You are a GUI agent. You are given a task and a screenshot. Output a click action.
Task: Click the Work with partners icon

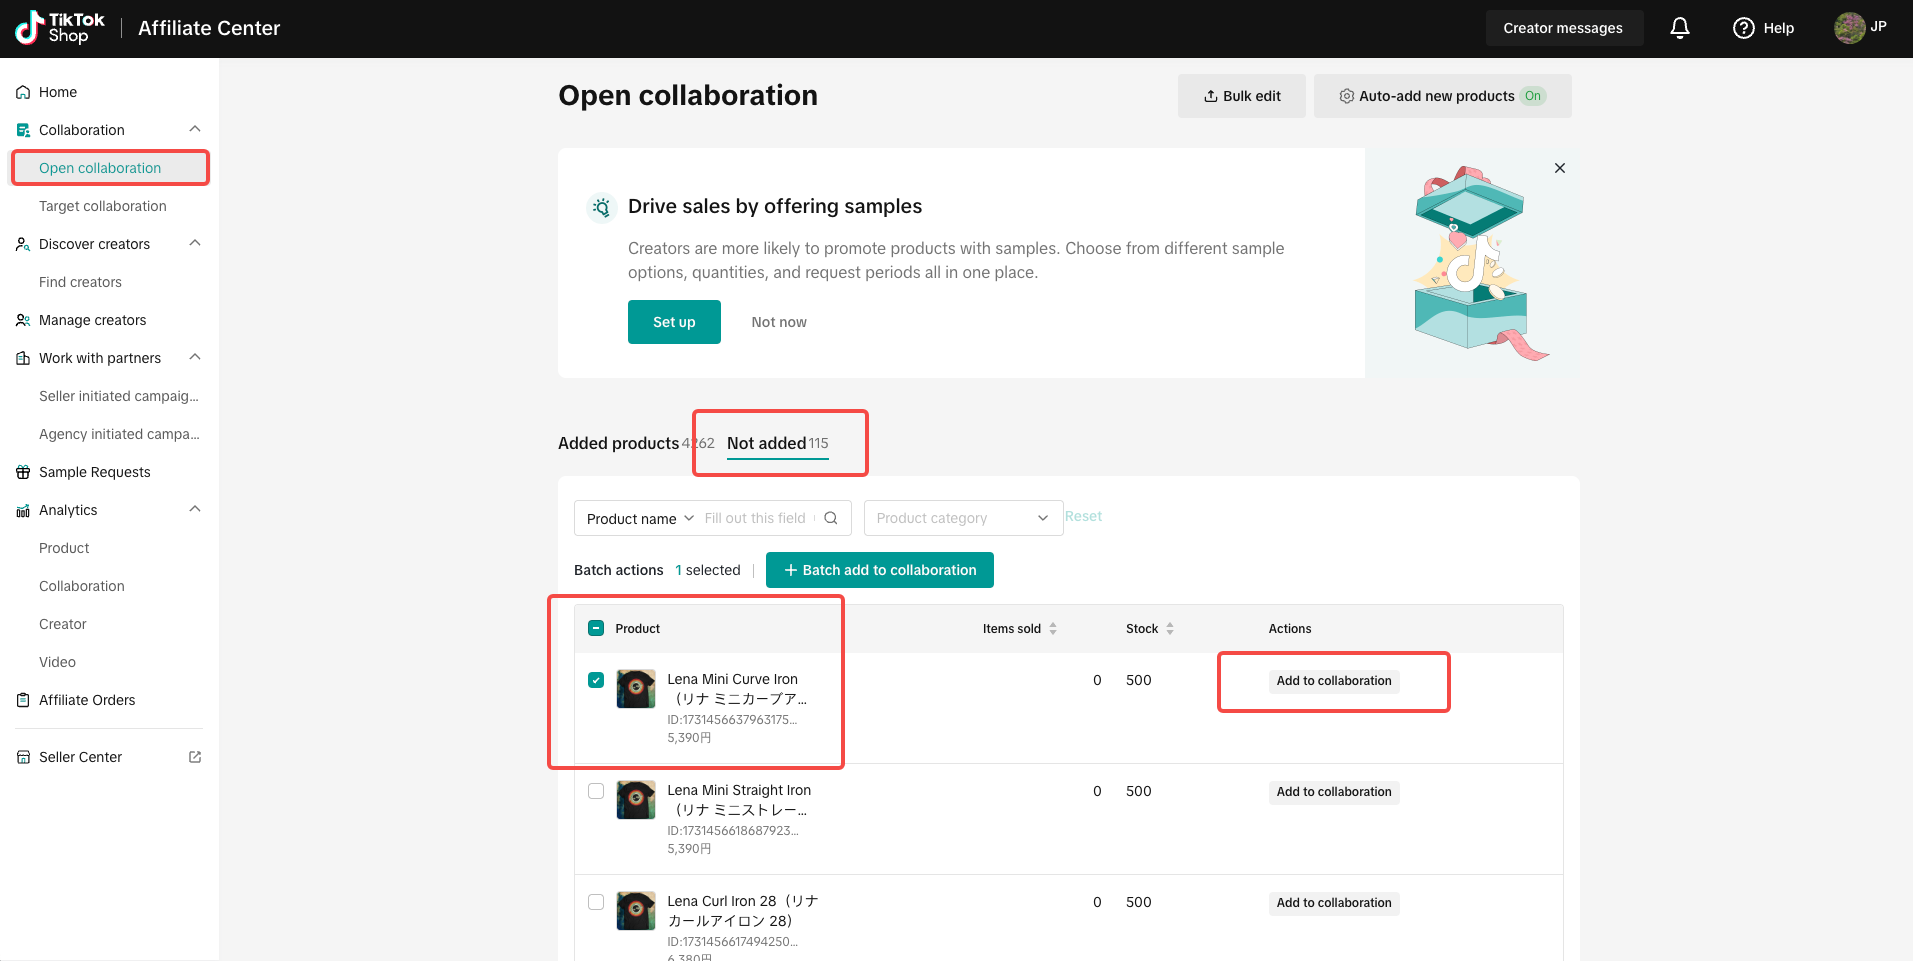[23, 358]
